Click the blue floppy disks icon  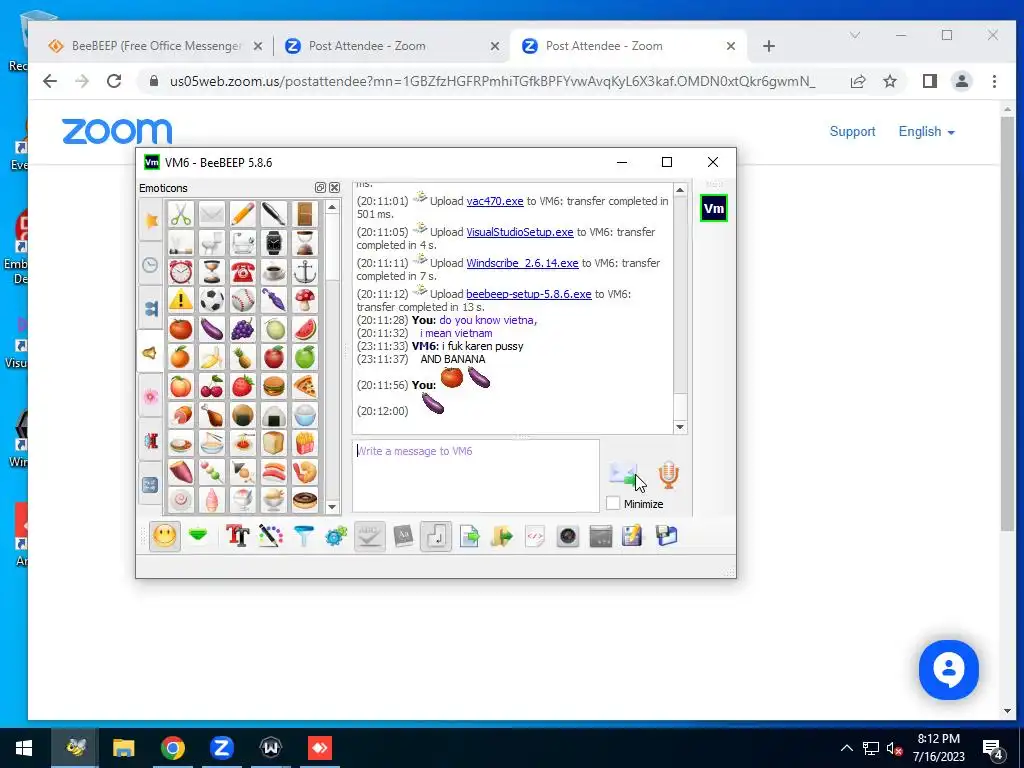click(x=666, y=537)
